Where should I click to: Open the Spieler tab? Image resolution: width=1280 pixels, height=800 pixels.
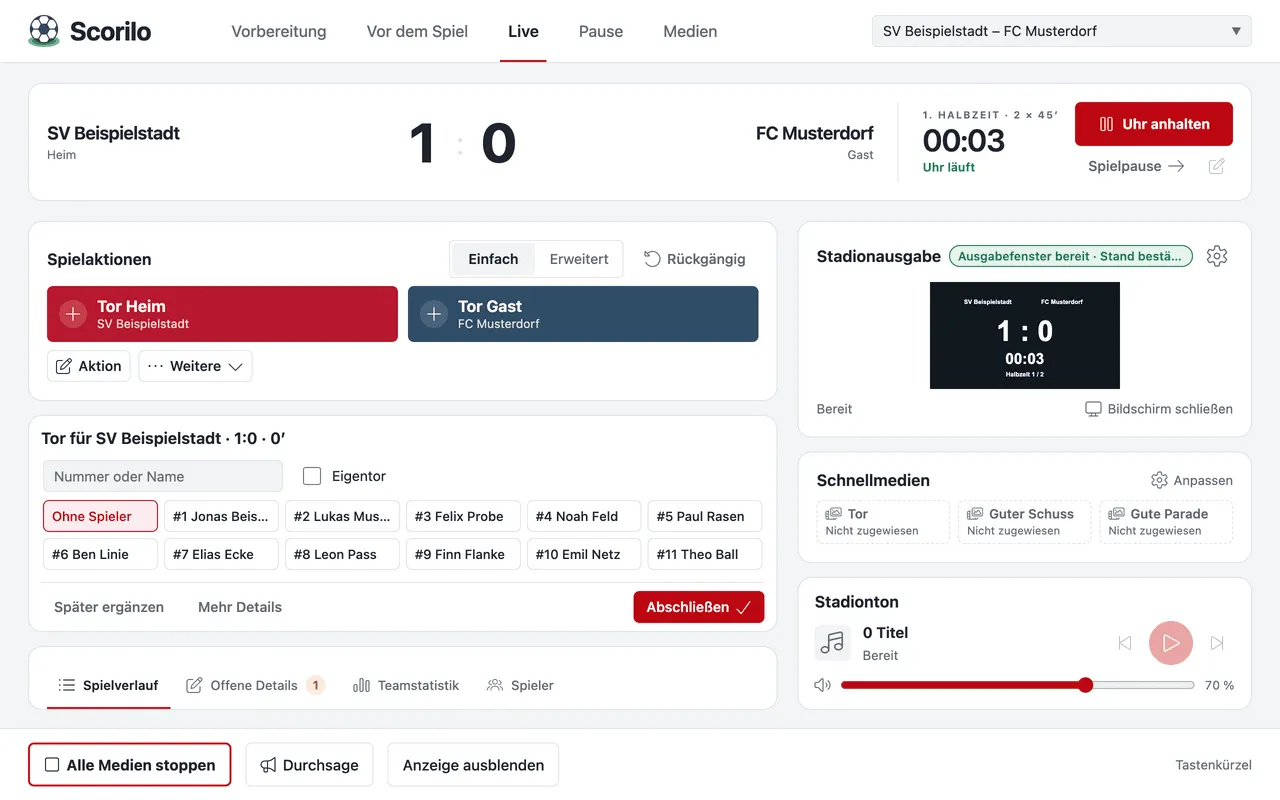tap(520, 685)
